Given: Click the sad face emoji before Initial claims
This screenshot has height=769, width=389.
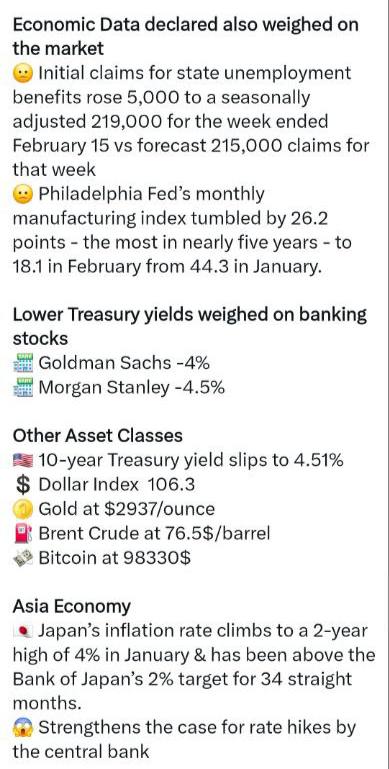Looking at the screenshot, I should (23, 74).
